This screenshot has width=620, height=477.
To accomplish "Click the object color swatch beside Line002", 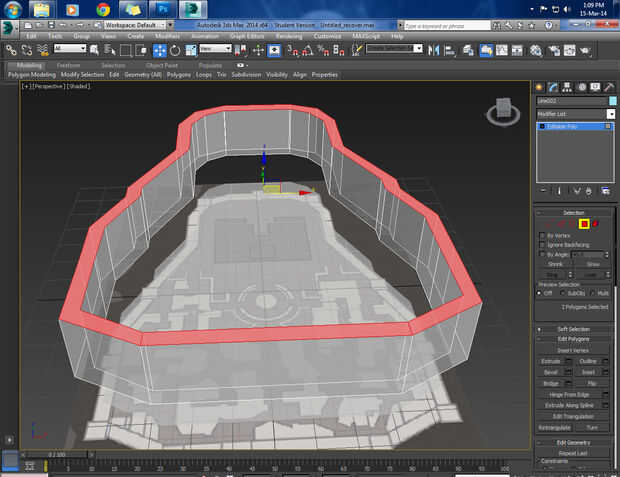I will tap(611, 101).
